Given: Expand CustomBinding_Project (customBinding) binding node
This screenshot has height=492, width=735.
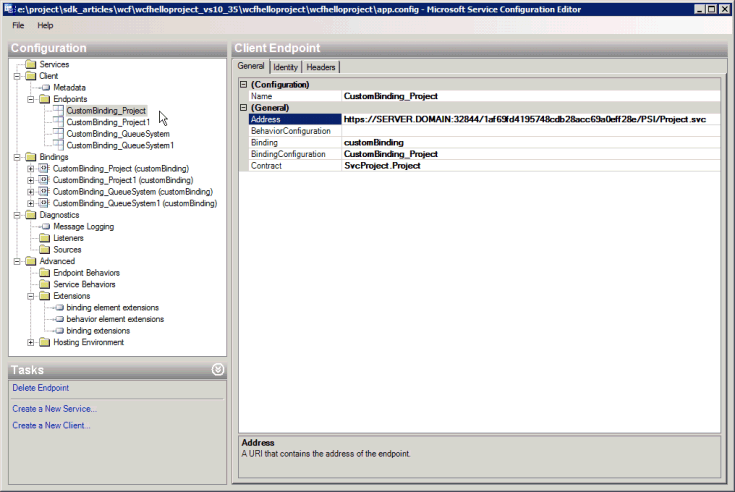Looking at the screenshot, I should click(31, 169).
